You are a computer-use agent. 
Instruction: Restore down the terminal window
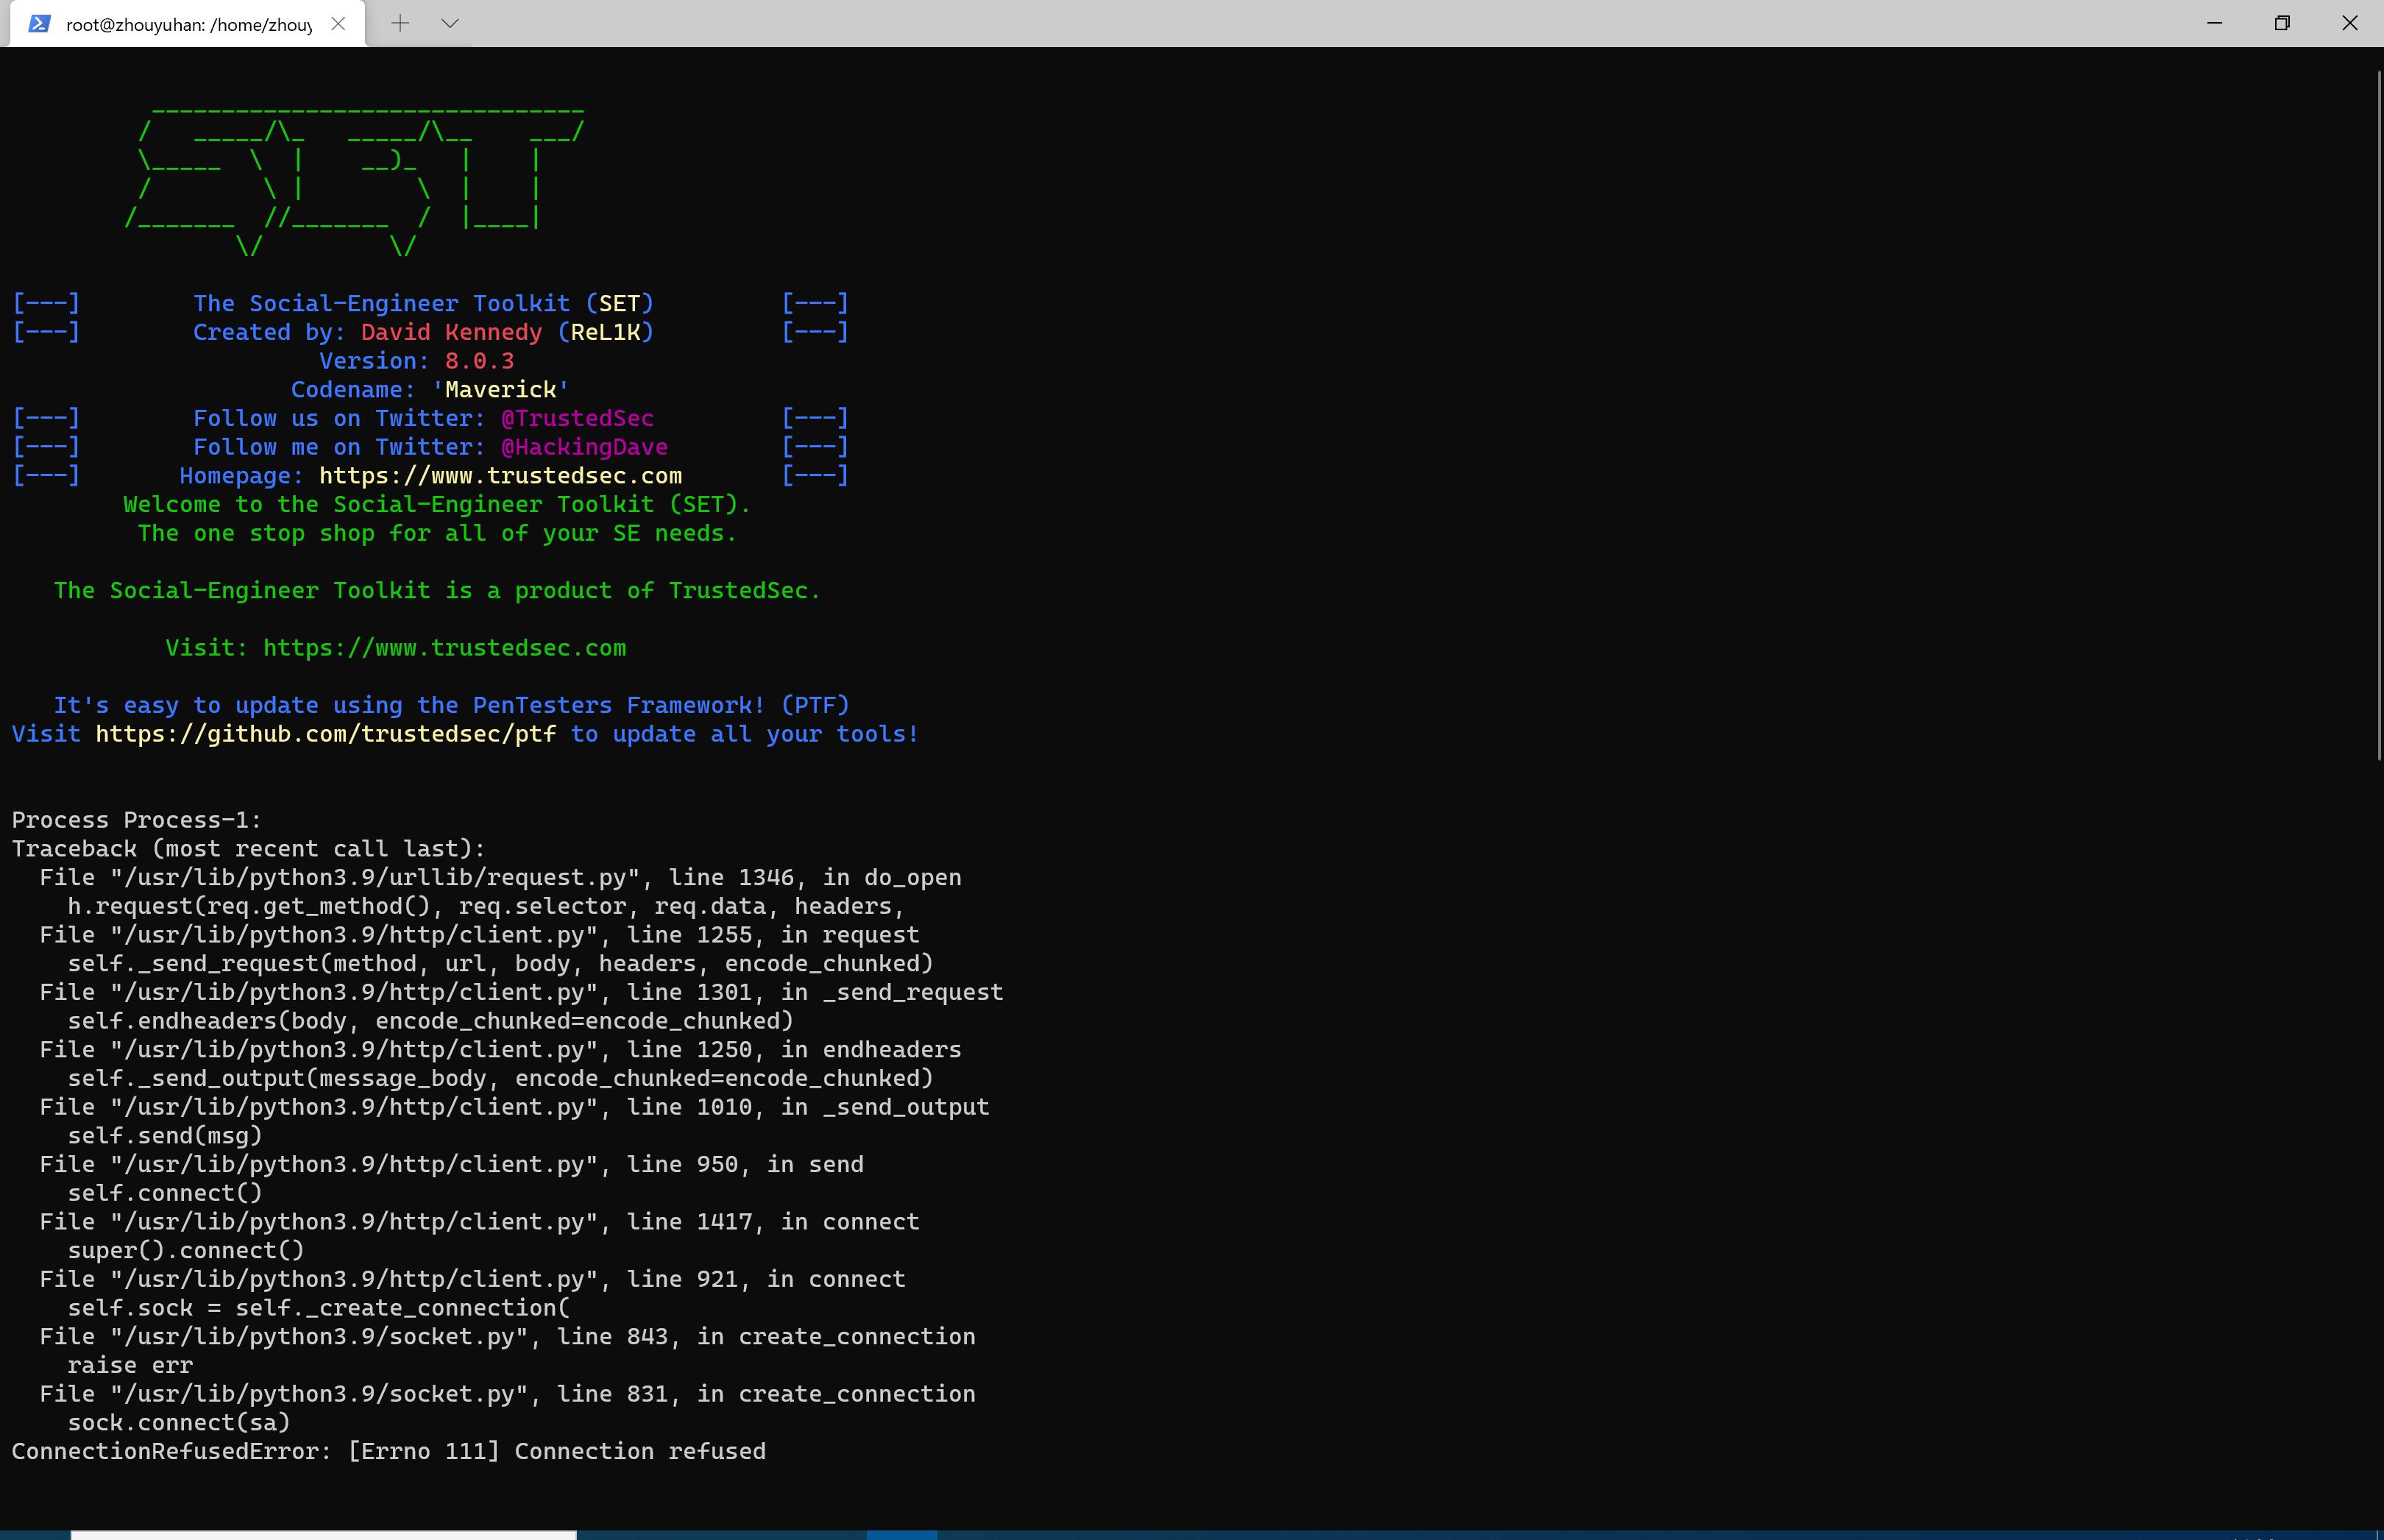tap(2281, 23)
